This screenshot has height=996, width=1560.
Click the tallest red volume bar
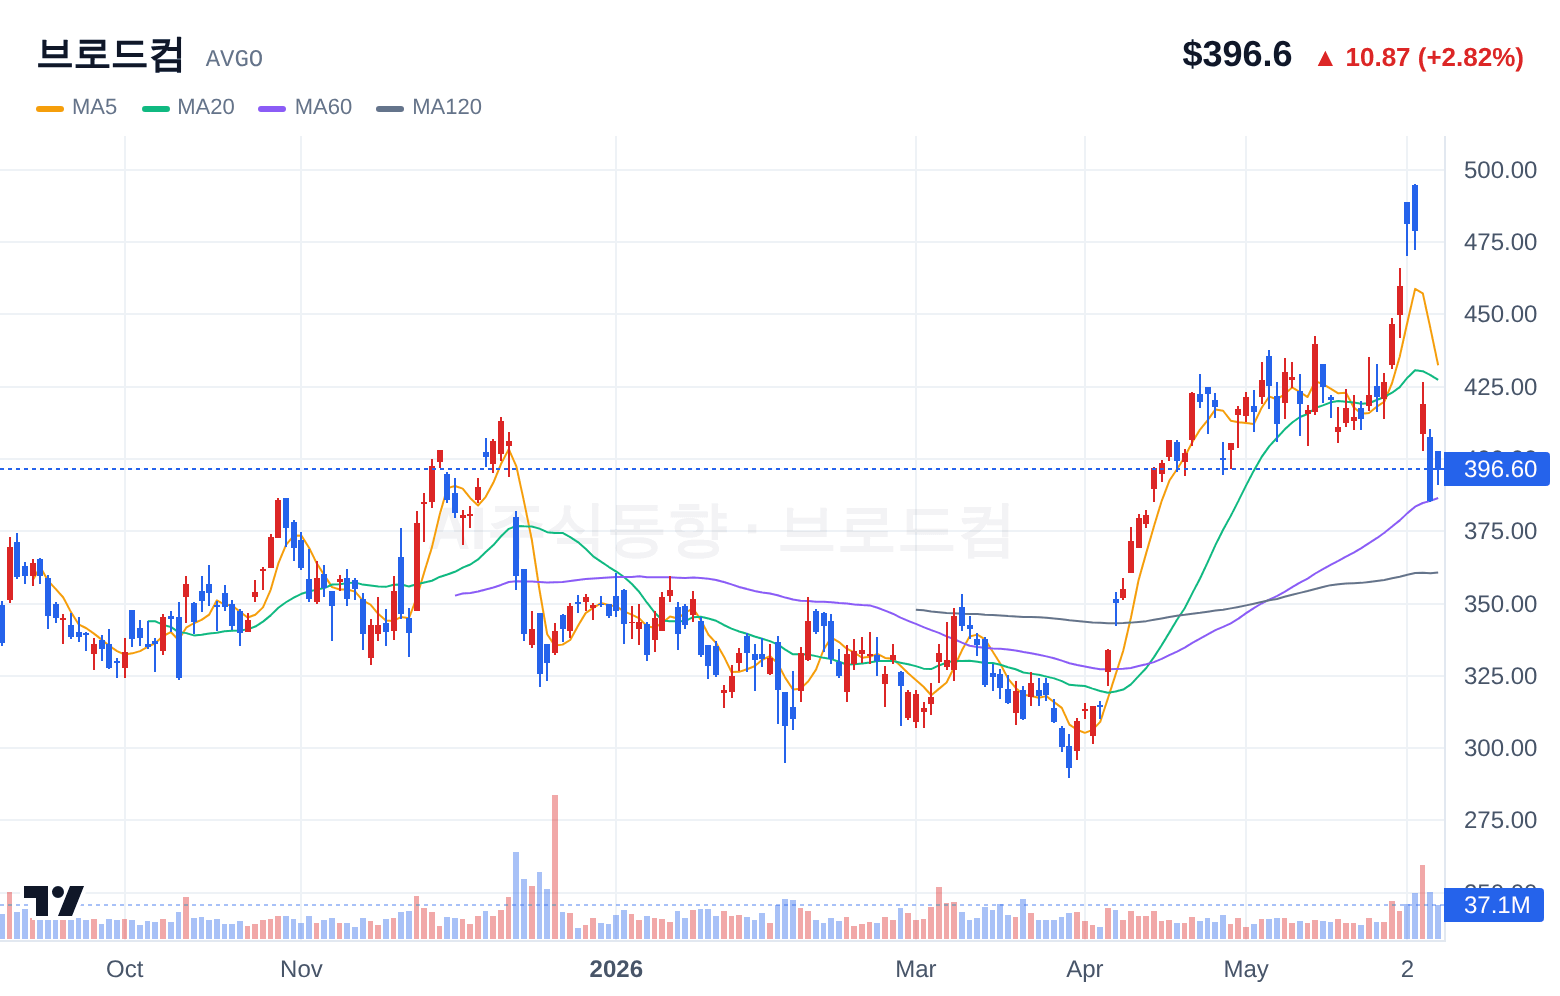click(x=555, y=867)
